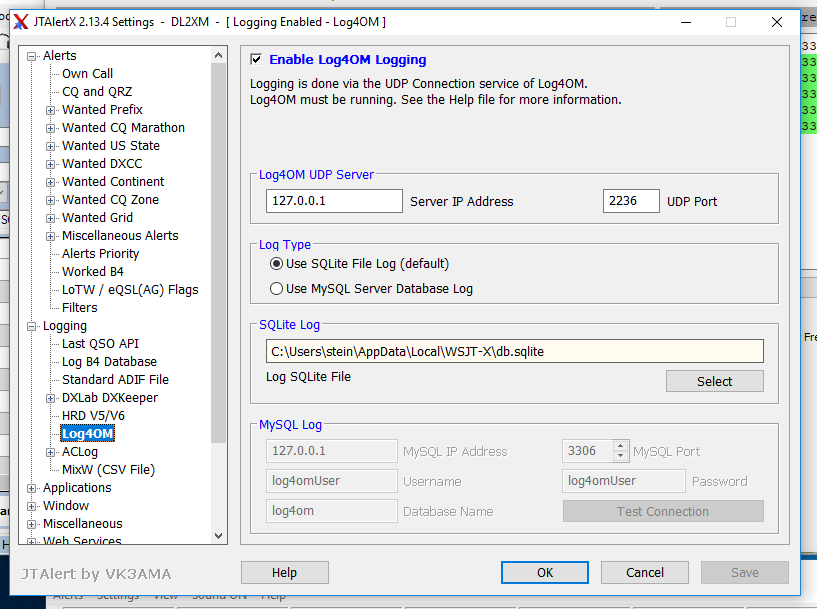The image size is (817, 609).
Task: Select the Applications tree item
Action: 77,488
